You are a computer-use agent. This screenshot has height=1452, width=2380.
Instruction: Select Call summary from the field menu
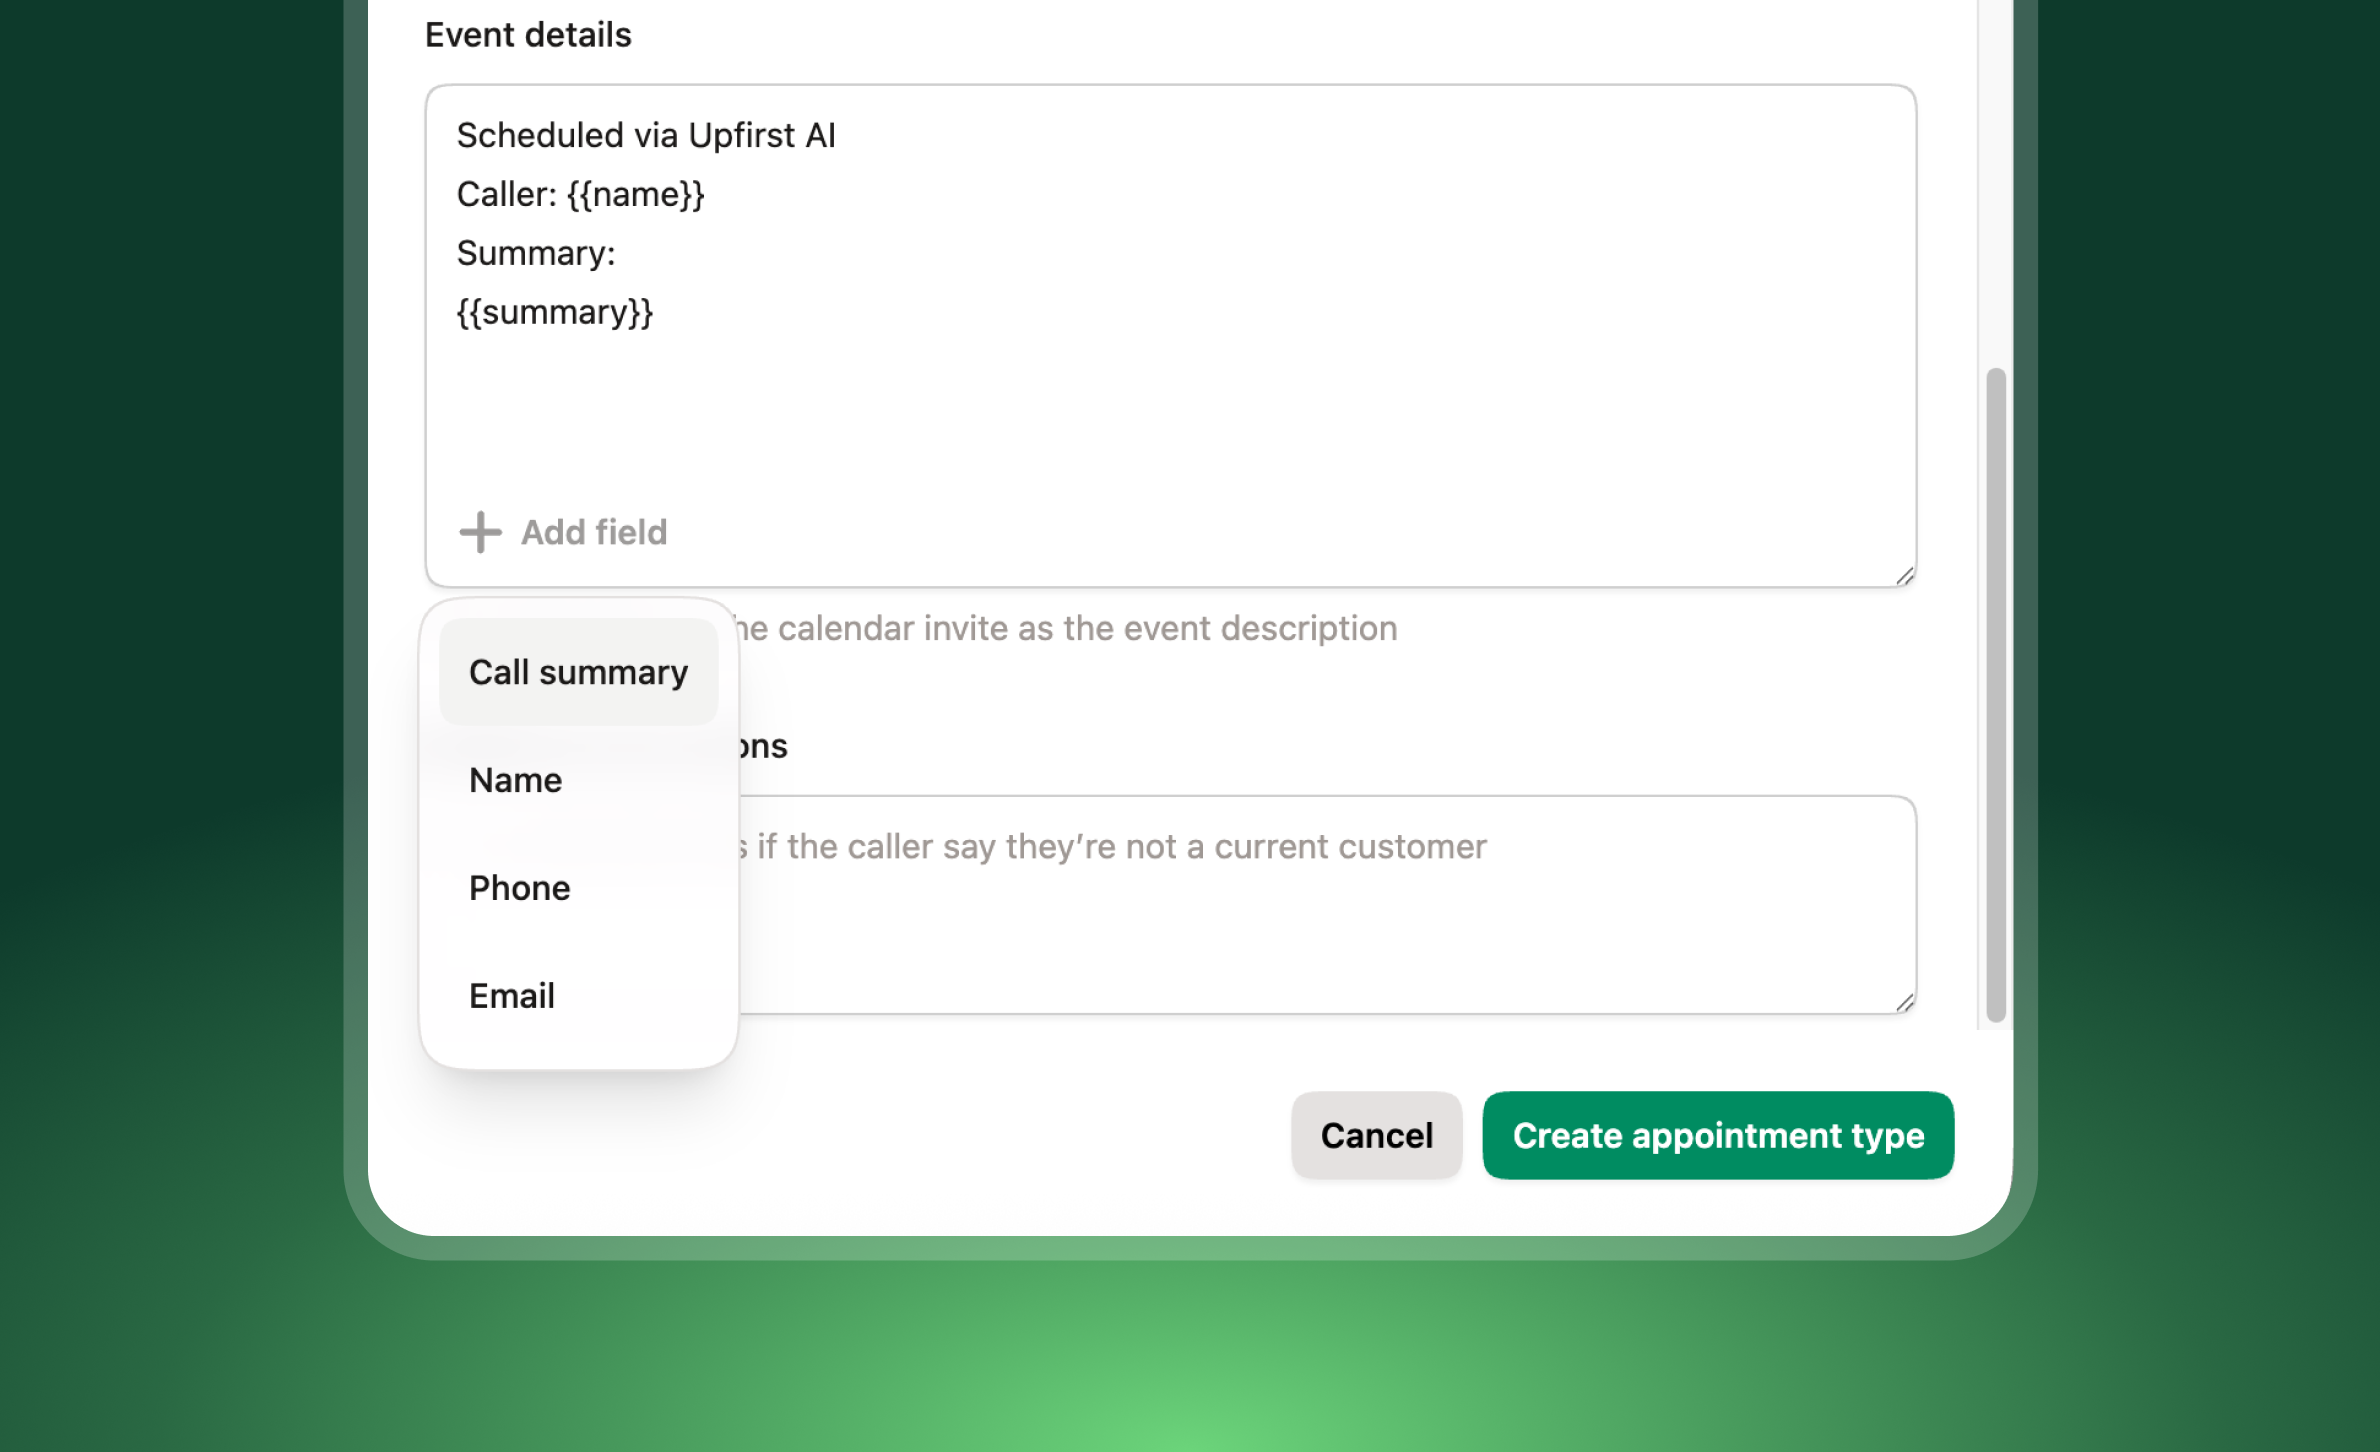pos(578,672)
